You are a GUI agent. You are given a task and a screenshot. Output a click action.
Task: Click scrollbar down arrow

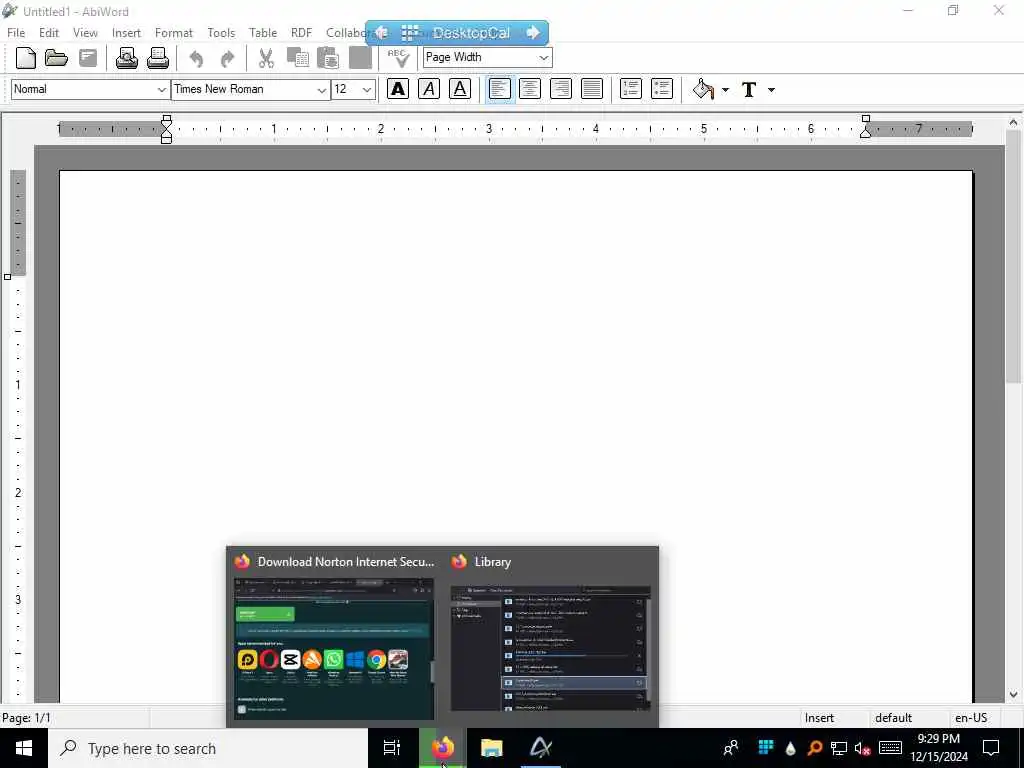pyautogui.click(x=1013, y=695)
